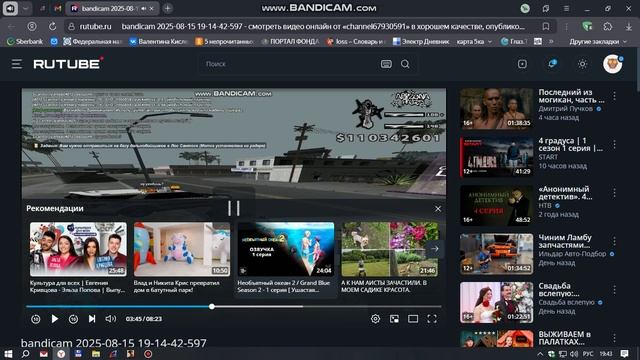Open the taskbar File Explorer folder
This screenshot has width=640, height=360.
point(96,353)
